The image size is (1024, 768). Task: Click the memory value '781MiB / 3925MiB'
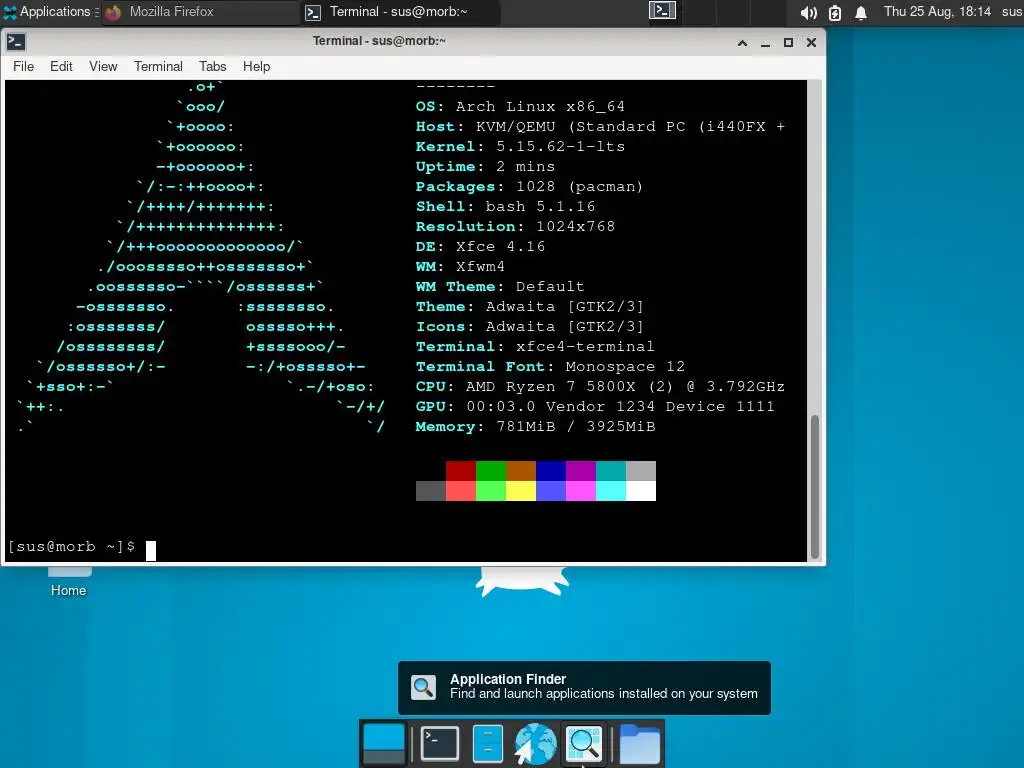[x=575, y=426]
